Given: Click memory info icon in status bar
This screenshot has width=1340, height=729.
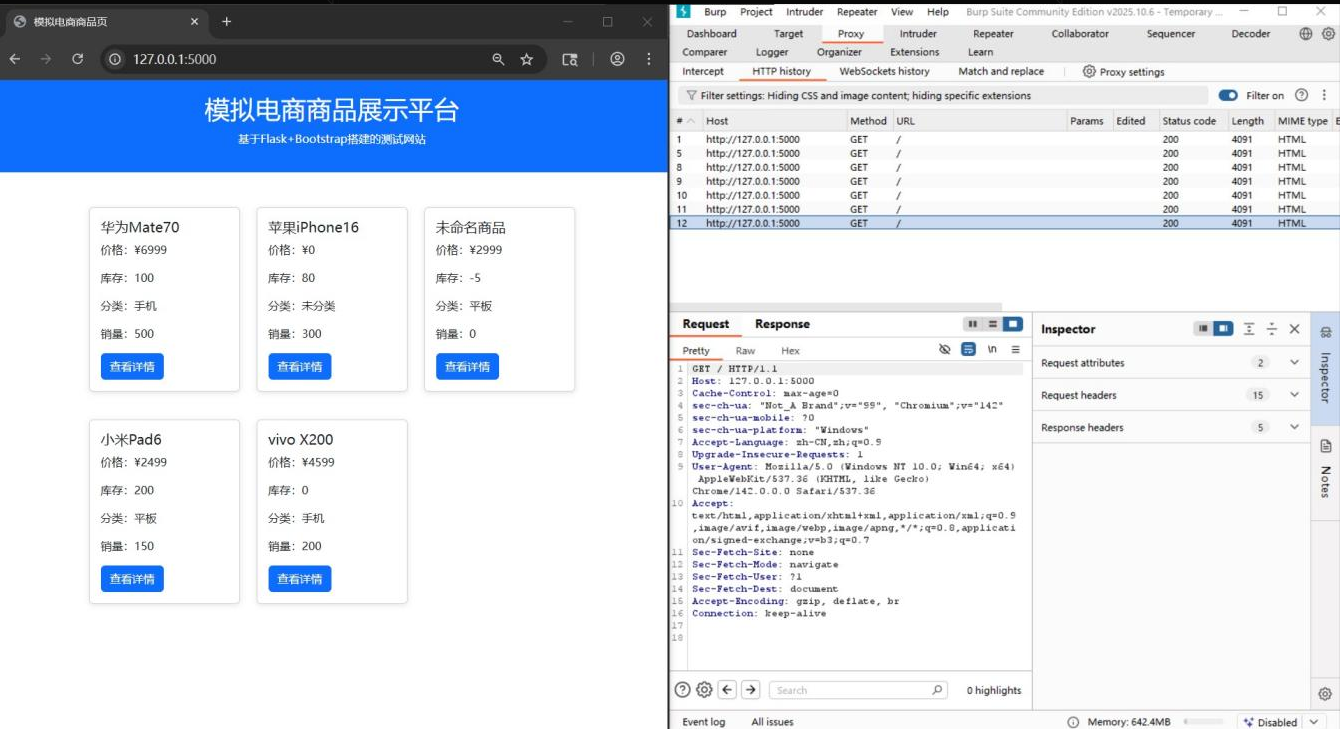Looking at the screenshot, I should click(1073, 722).
